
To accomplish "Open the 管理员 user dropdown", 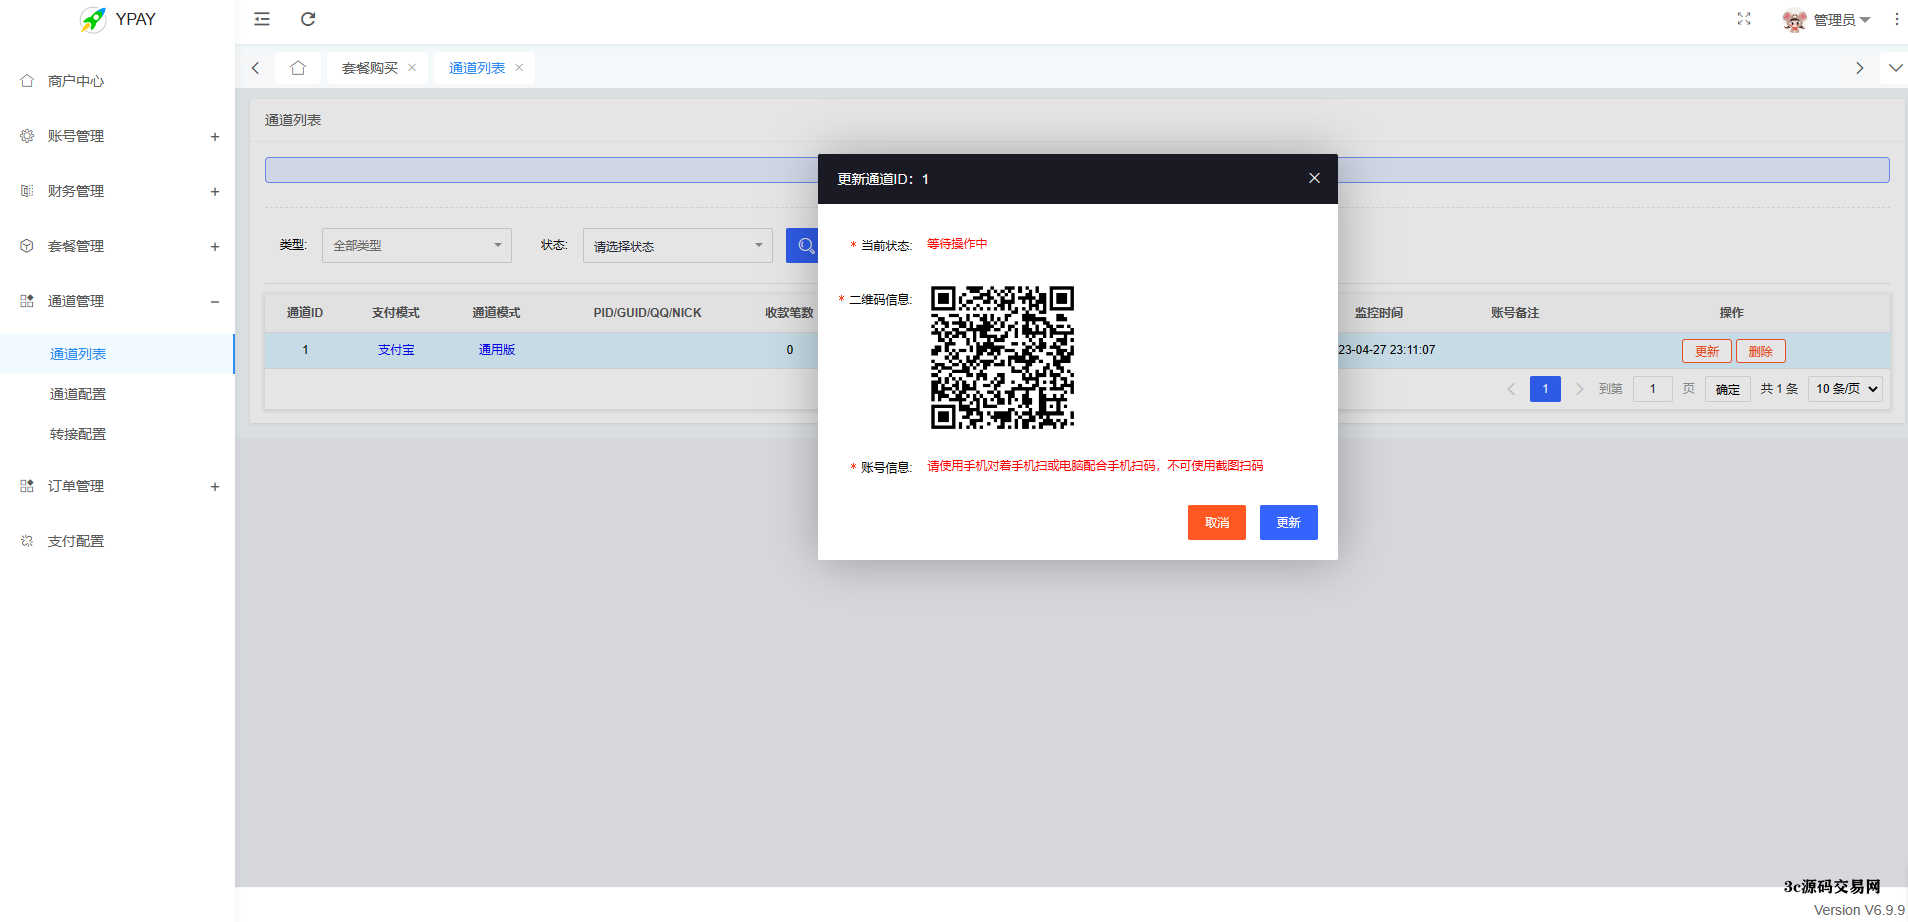I will [1841, 20].
